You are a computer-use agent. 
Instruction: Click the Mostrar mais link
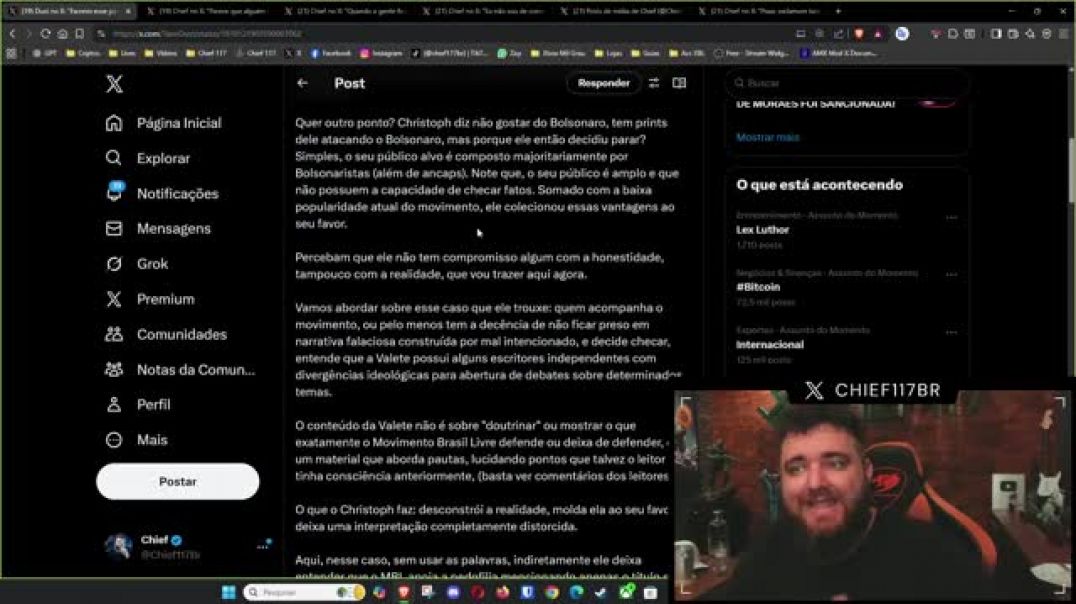point(767,137)
